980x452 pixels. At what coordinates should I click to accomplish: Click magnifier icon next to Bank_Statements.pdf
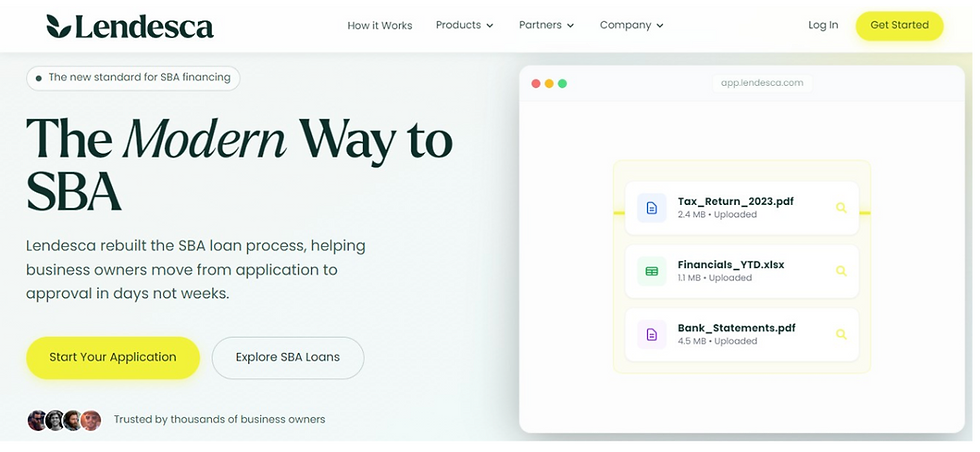point(841,334)
